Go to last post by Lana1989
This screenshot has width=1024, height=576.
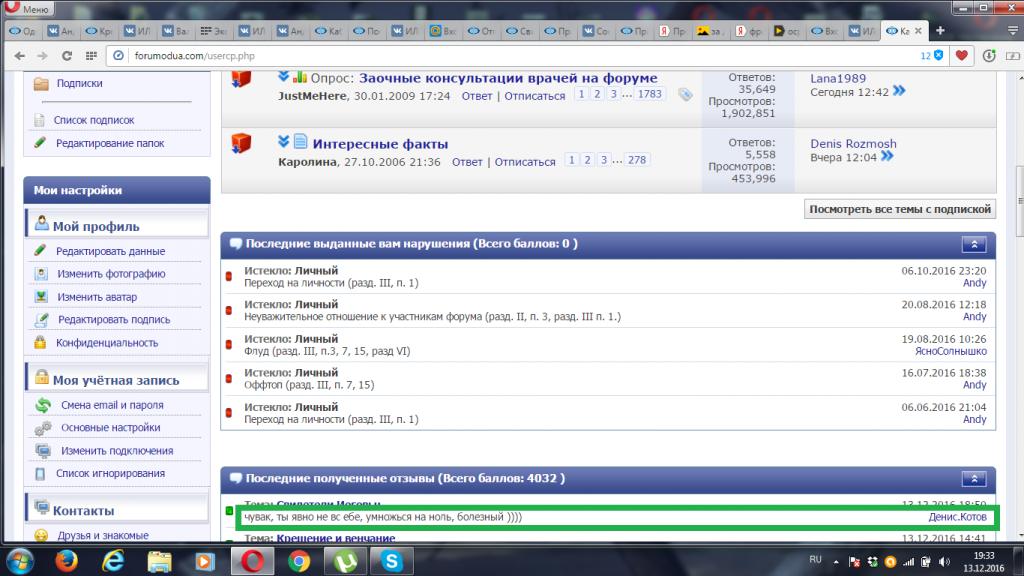(x=899, y=91)
